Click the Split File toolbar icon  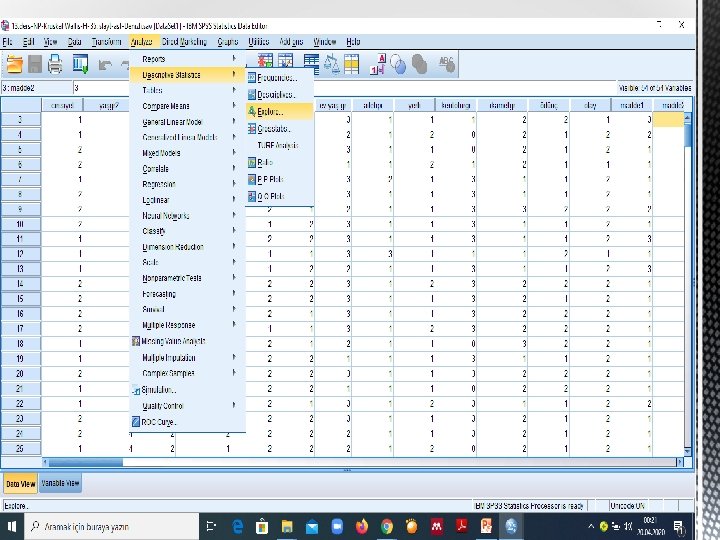click(x=311, y=64)
